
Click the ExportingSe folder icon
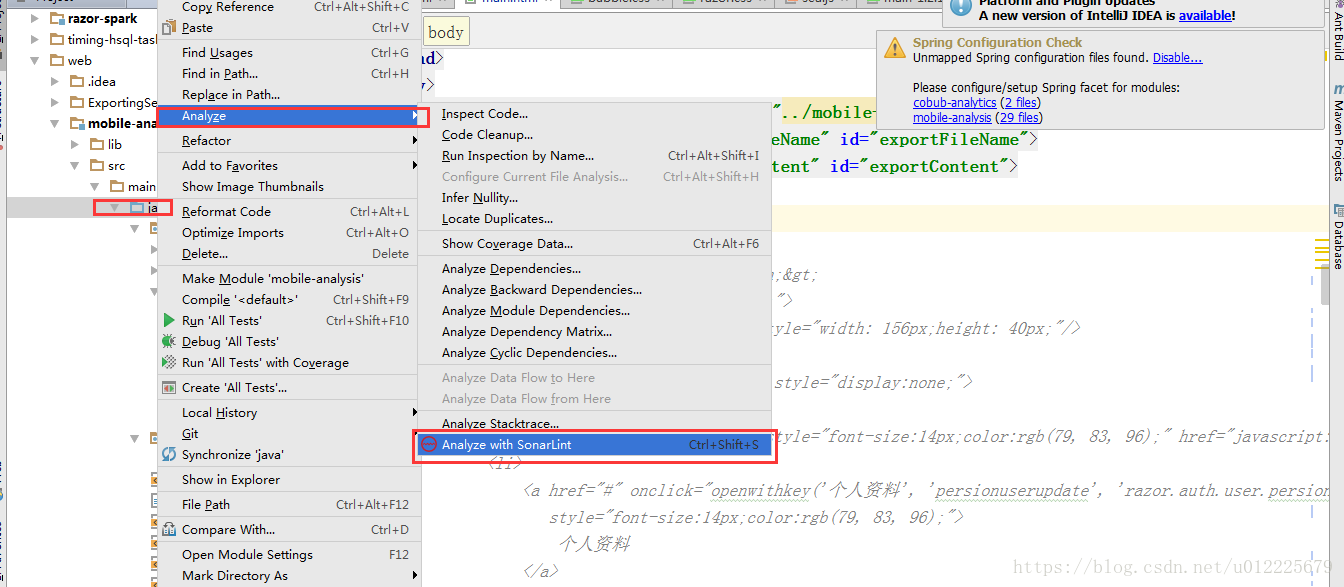tap(77, 102)
